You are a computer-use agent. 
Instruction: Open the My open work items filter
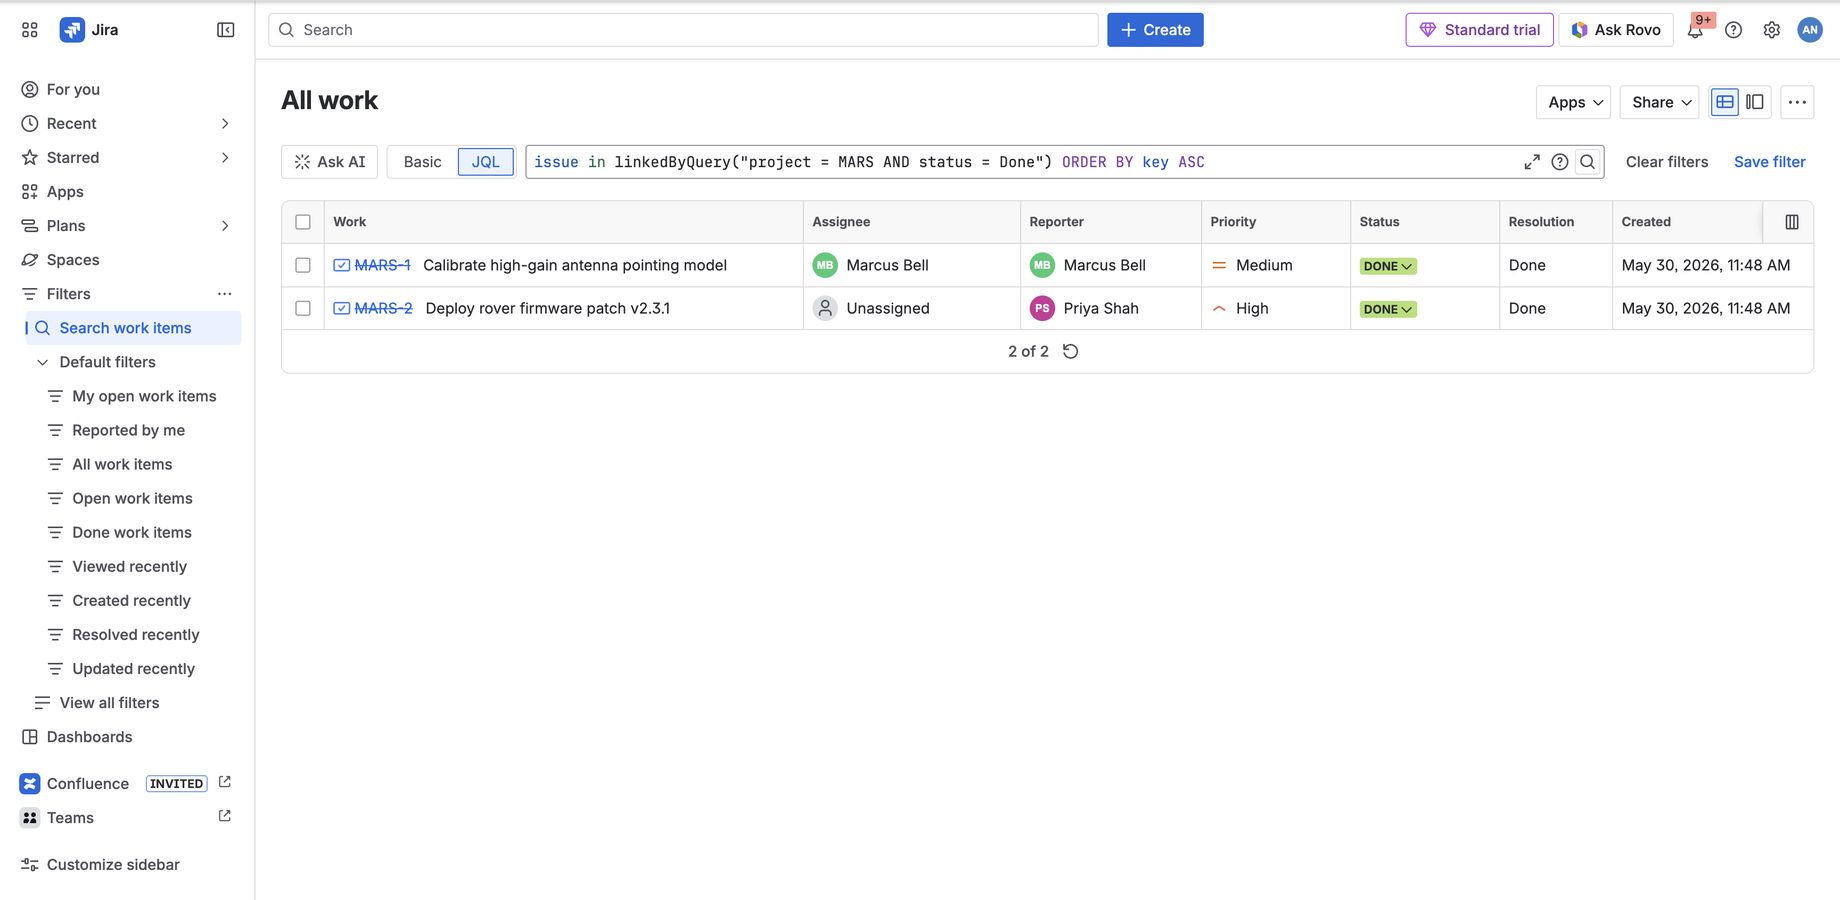click(144, 396)
